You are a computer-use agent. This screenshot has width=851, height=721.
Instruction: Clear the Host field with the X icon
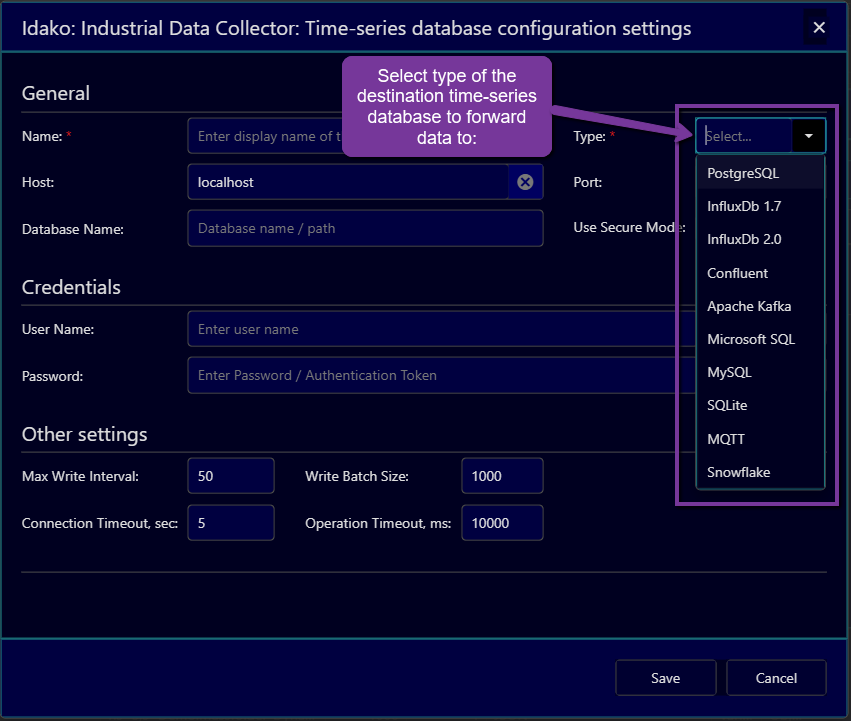pyautogui.click(x=525, y=182)
